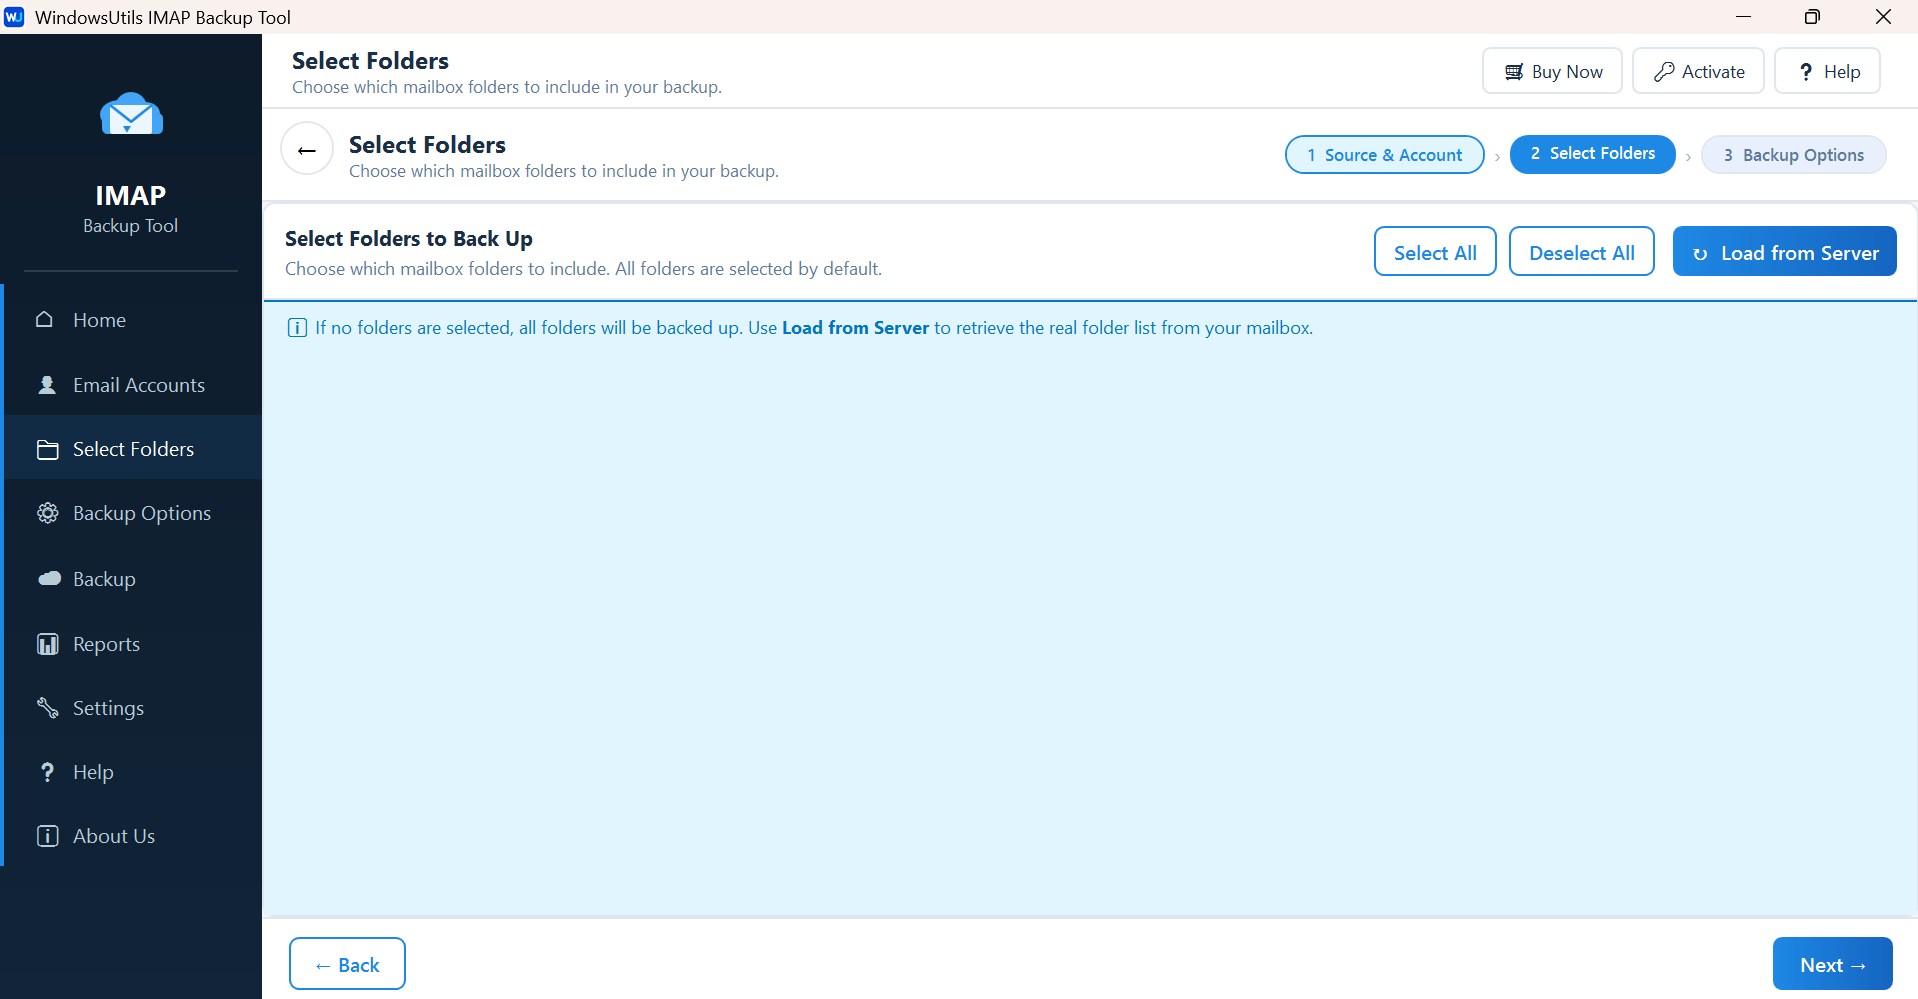This screenshot has height=999, width=1918.
Task: Switch to step 1 Source & Account
Action: click(x=1384, y=154)
